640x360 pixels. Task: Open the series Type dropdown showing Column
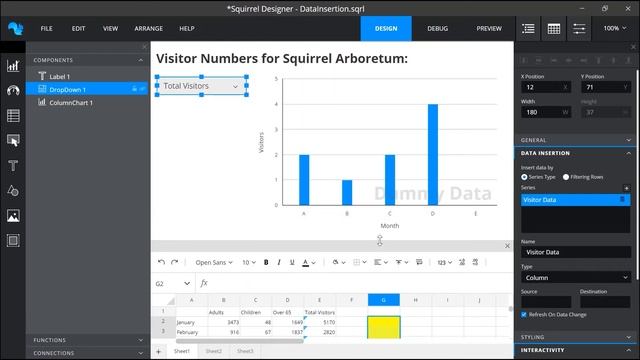tap(576, 278)
